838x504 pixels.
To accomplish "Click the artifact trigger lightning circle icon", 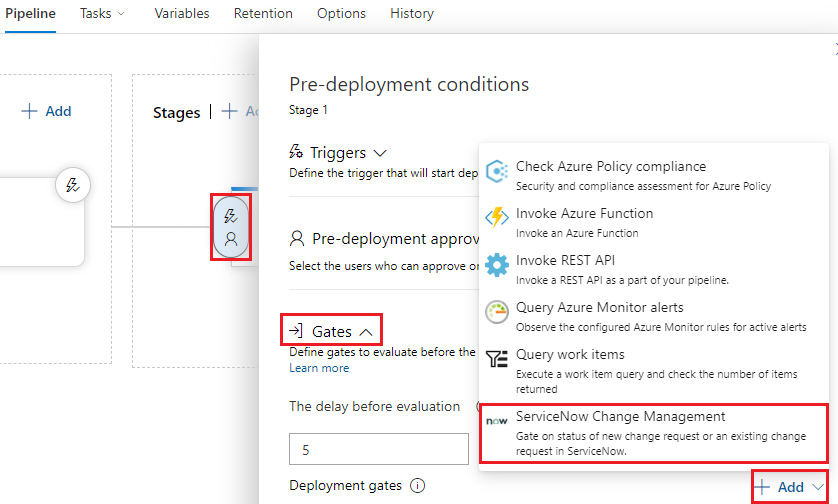I will point(73,185).
